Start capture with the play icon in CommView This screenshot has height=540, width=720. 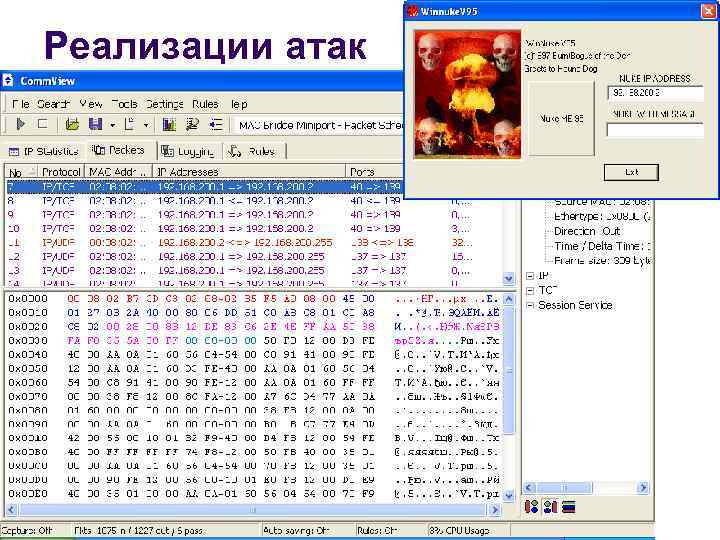click(x=20, y=124)
